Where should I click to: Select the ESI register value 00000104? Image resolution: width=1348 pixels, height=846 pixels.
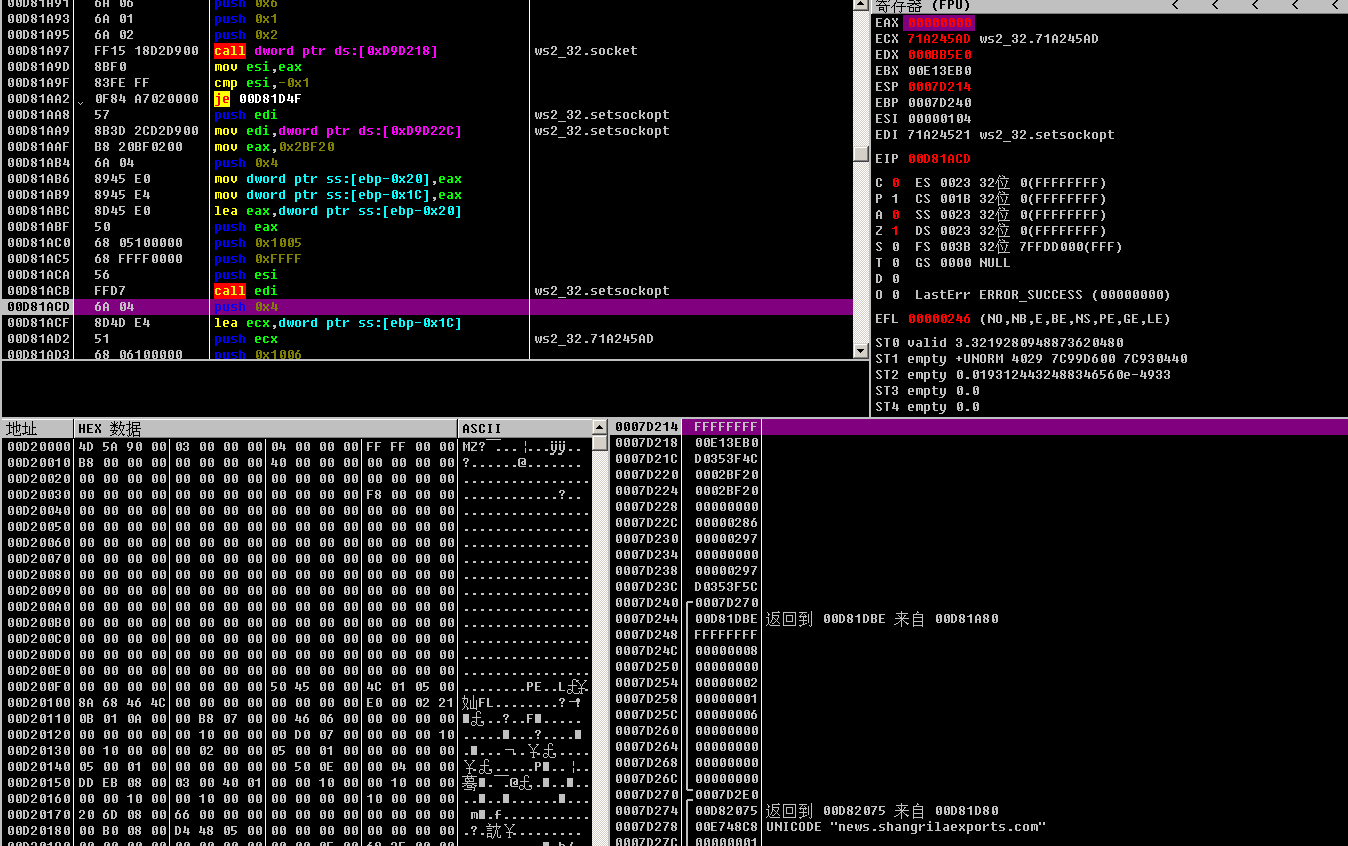pos(939,119)
